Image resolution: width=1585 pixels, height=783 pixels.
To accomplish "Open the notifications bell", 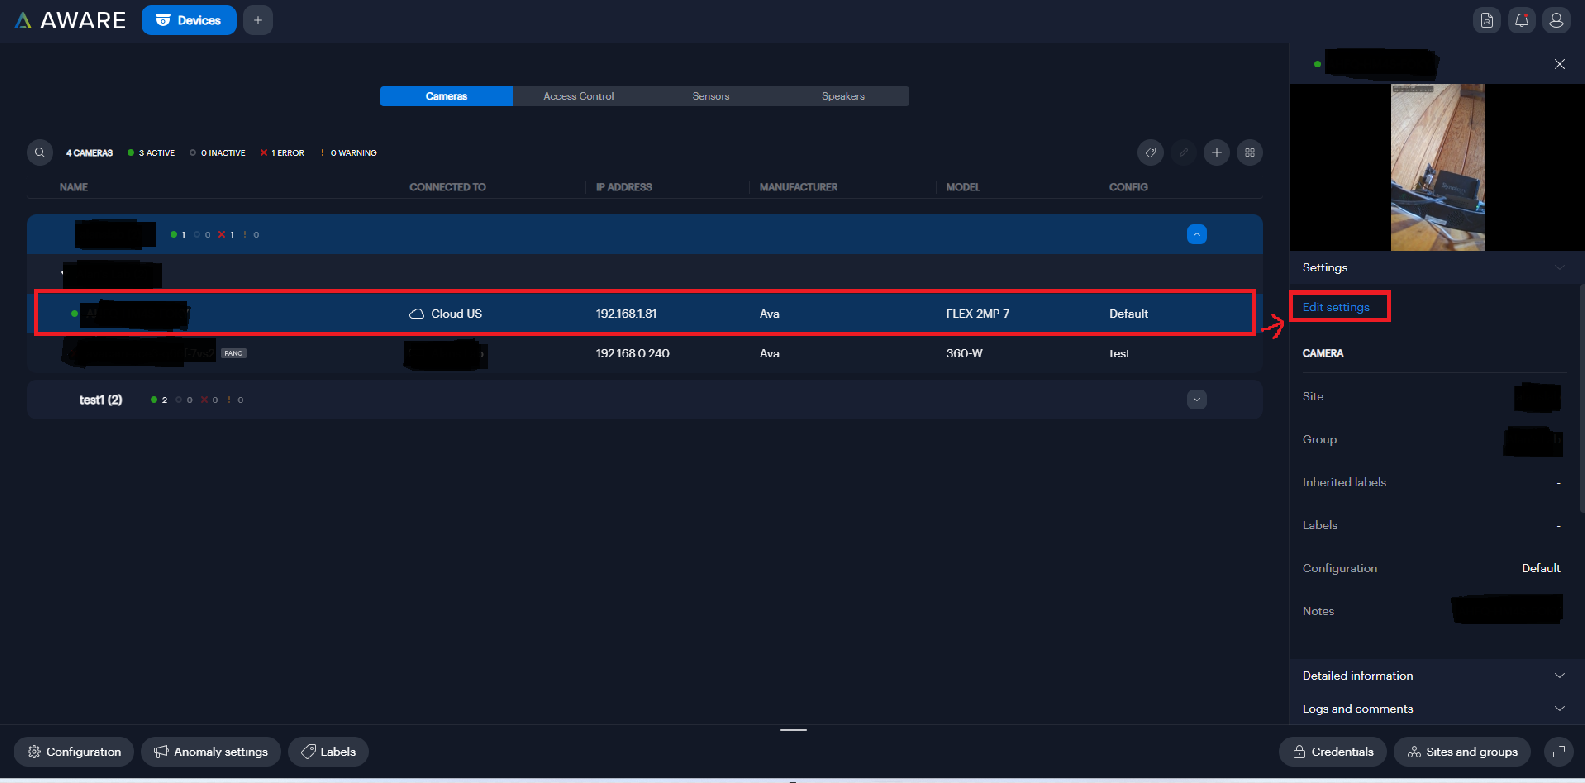I will click(1521, 20).
